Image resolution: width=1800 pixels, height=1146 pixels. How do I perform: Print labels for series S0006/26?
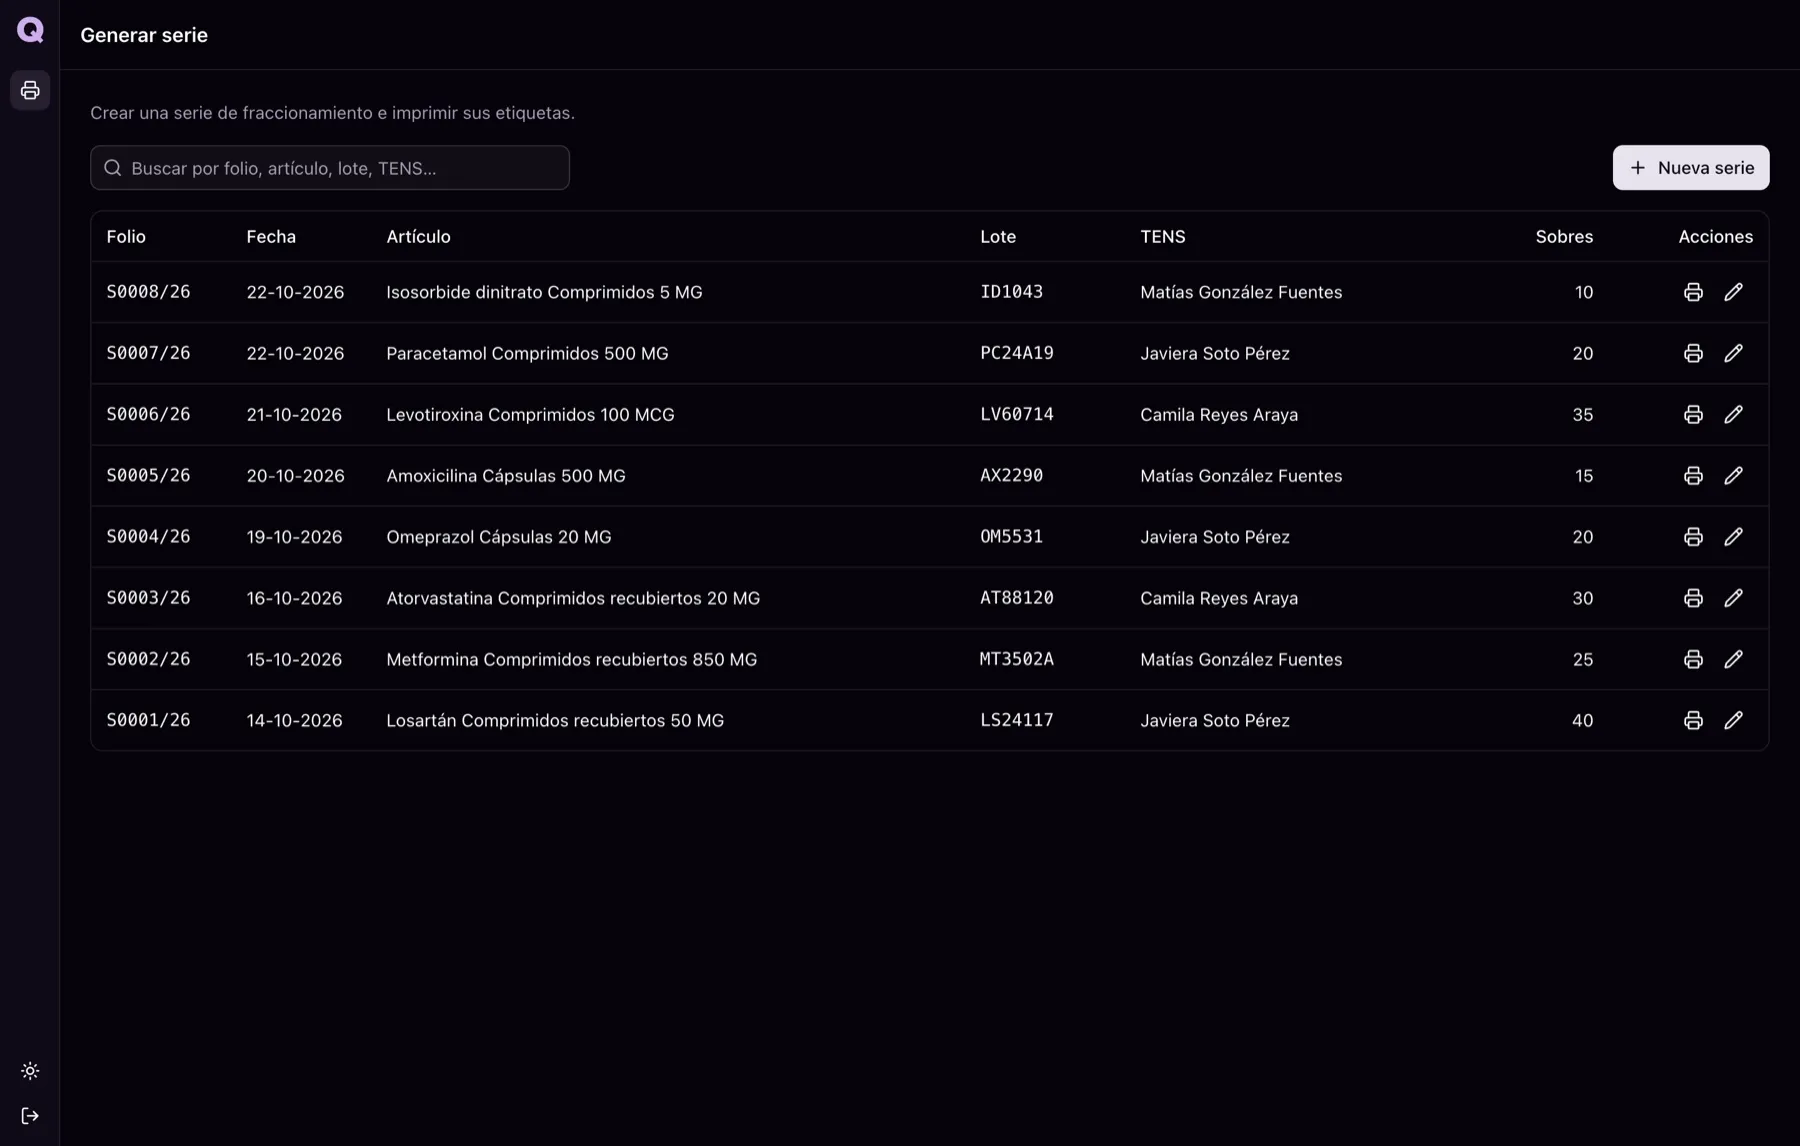click(x=1693, y=414)
